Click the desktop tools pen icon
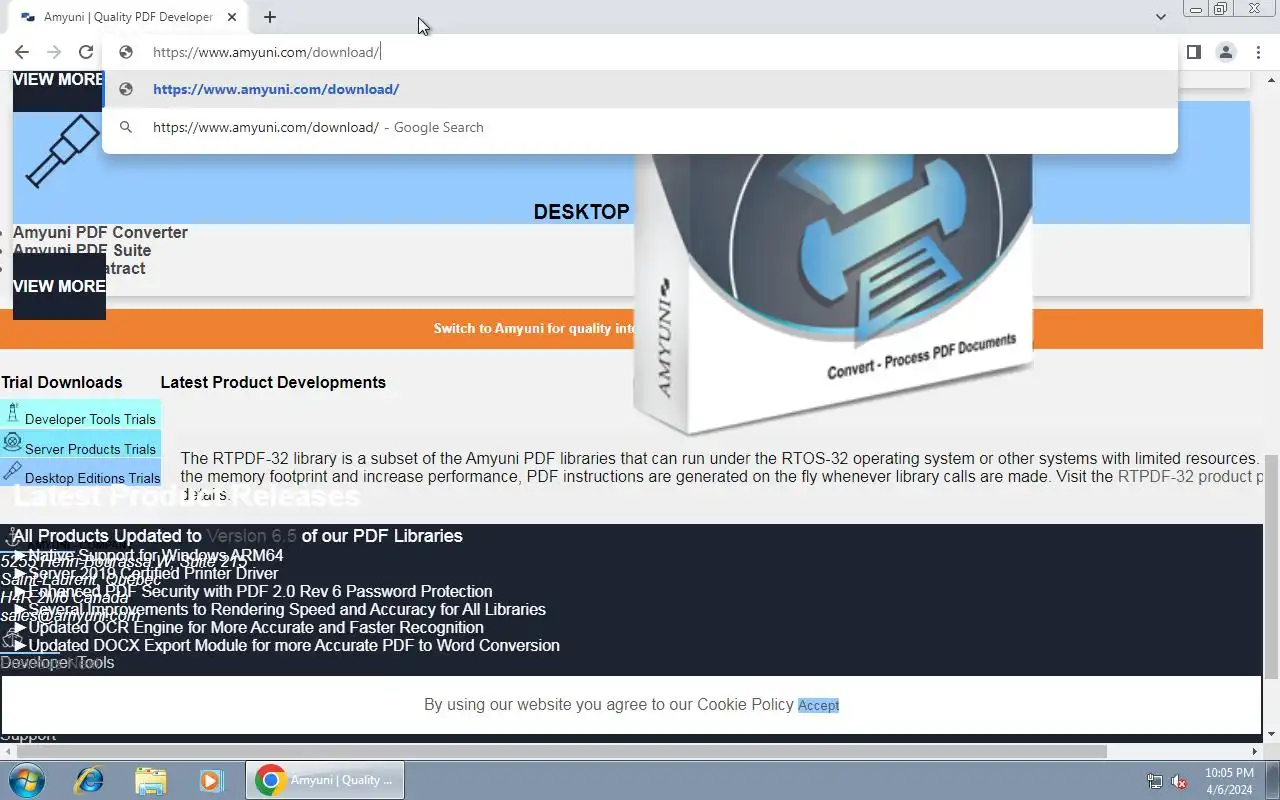 (x=62, y=151)
